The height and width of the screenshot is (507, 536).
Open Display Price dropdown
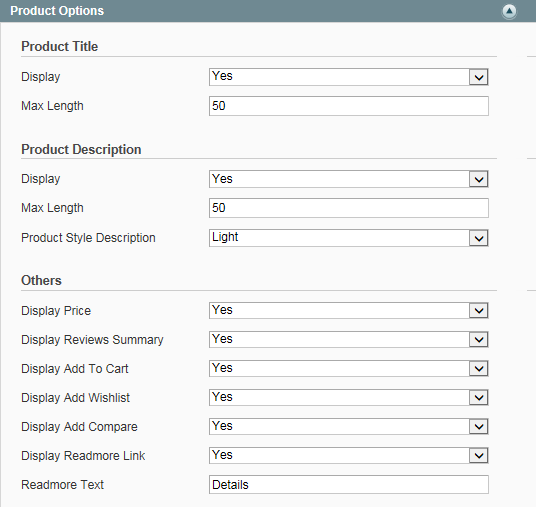pyautogui.click(x=349, y=310)
